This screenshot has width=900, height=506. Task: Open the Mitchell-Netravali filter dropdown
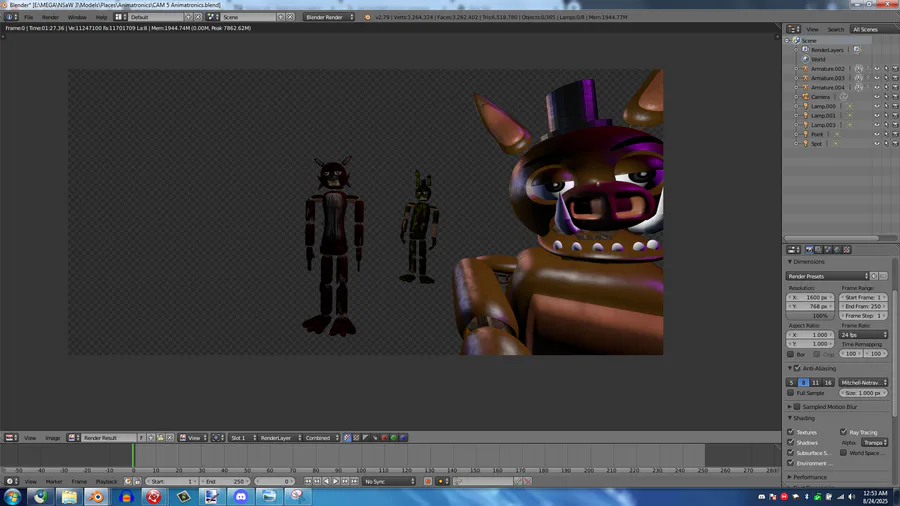click(863, 383)
